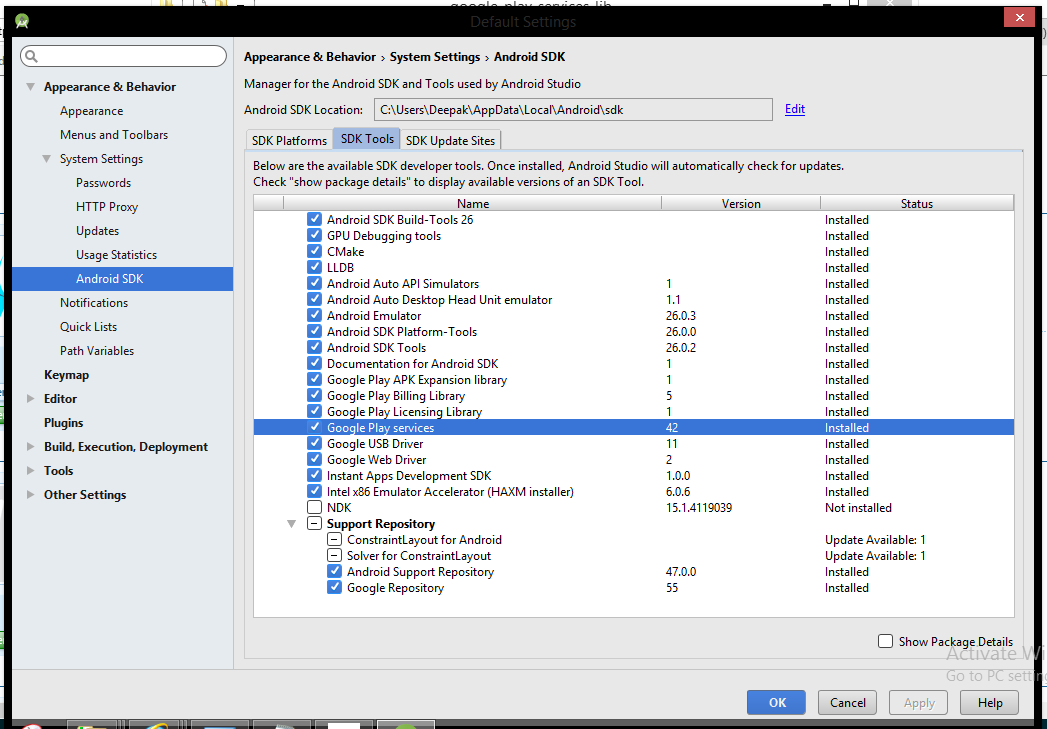Image resolution: width=1047 pixels, height=729 pixels.
Task: Toggle LLDB checkbox
Action: point(315,267)
